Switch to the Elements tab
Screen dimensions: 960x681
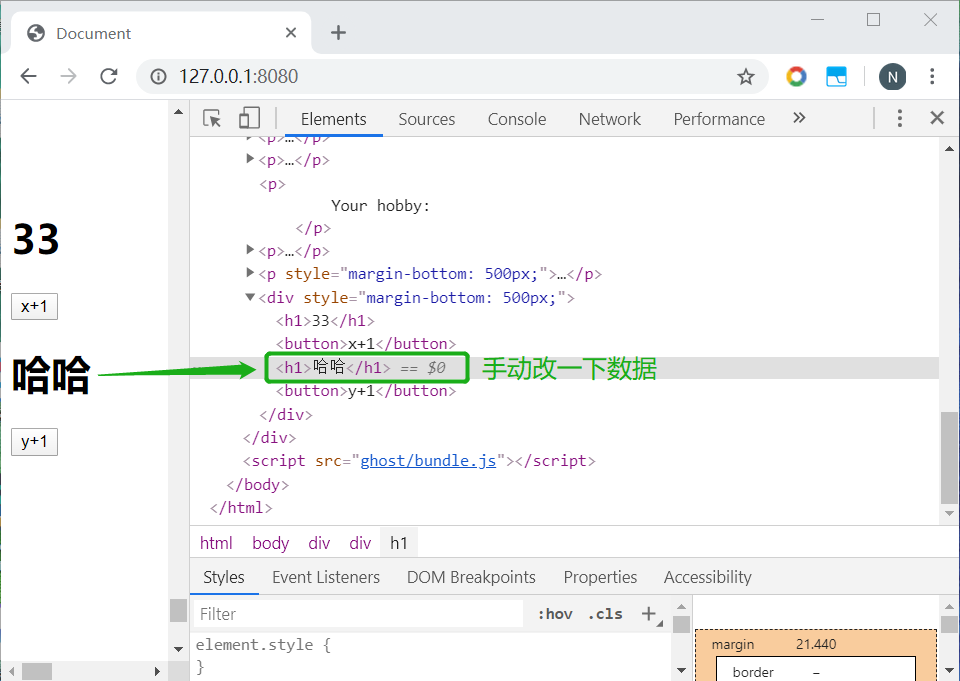334,119
